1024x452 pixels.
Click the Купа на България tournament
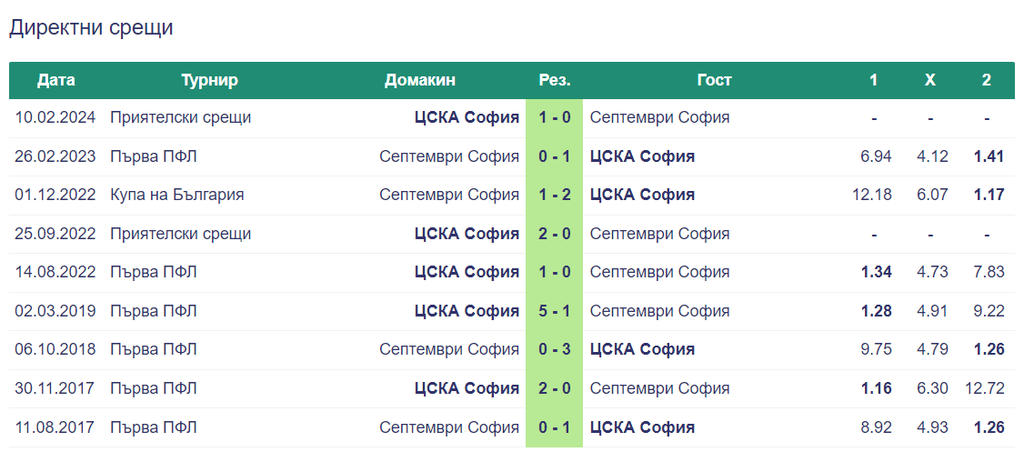[x=177, y=195]
